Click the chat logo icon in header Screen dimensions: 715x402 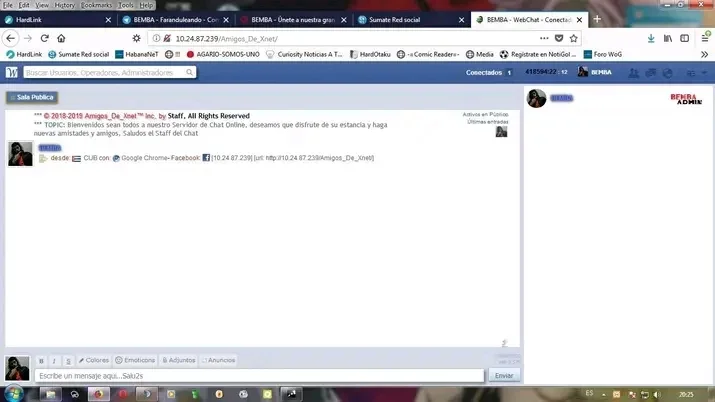pos(12,72)
